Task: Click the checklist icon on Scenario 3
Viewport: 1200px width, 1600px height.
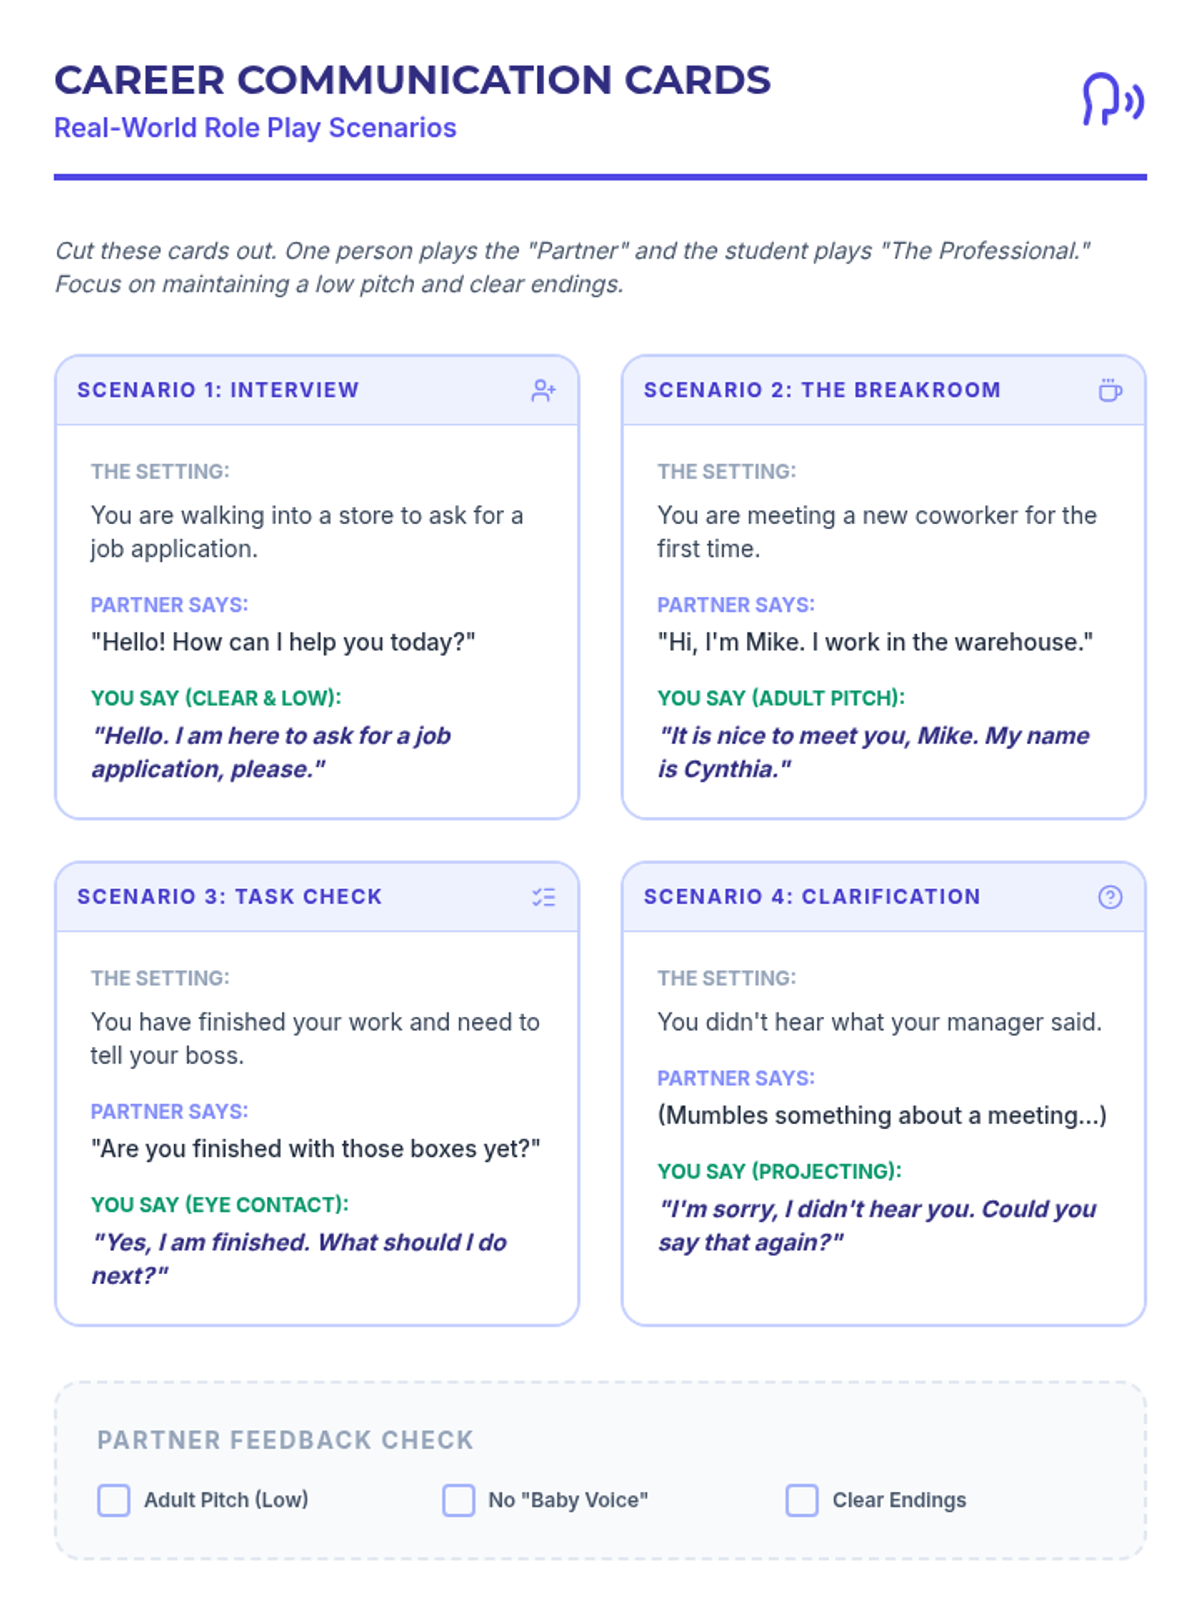Action: tap(543, 897)
